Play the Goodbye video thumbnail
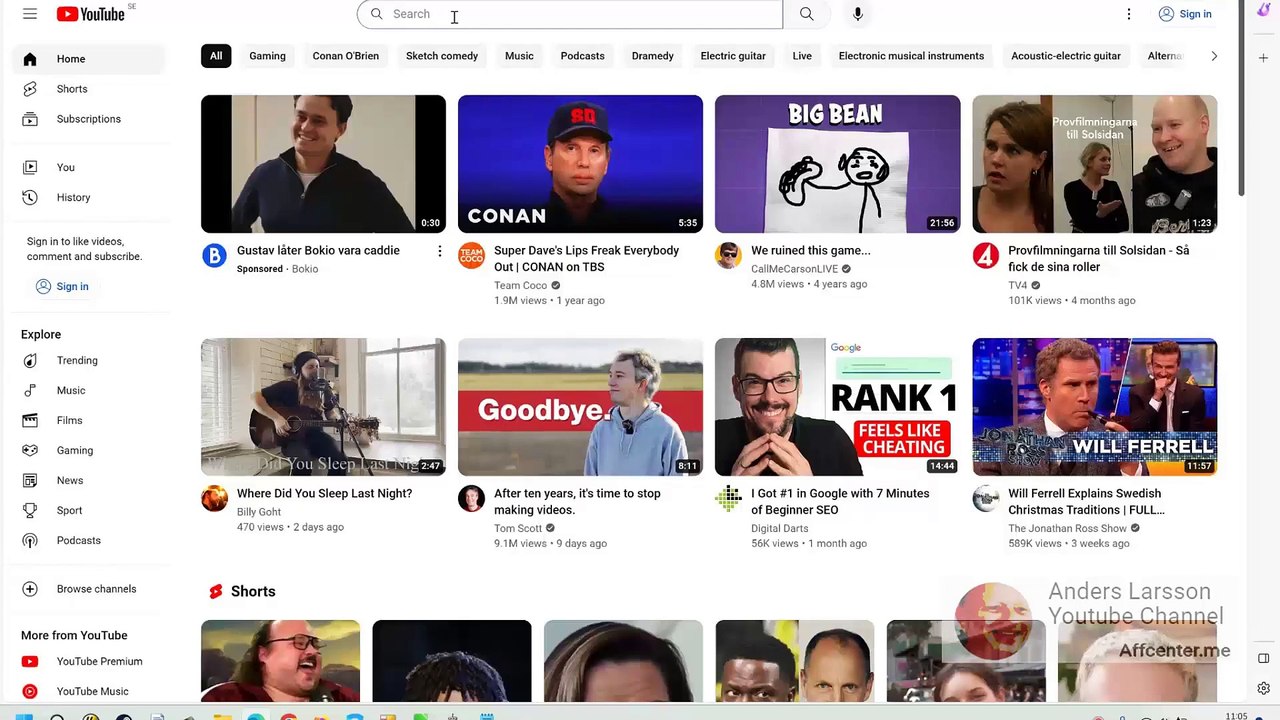 (580, 407)
